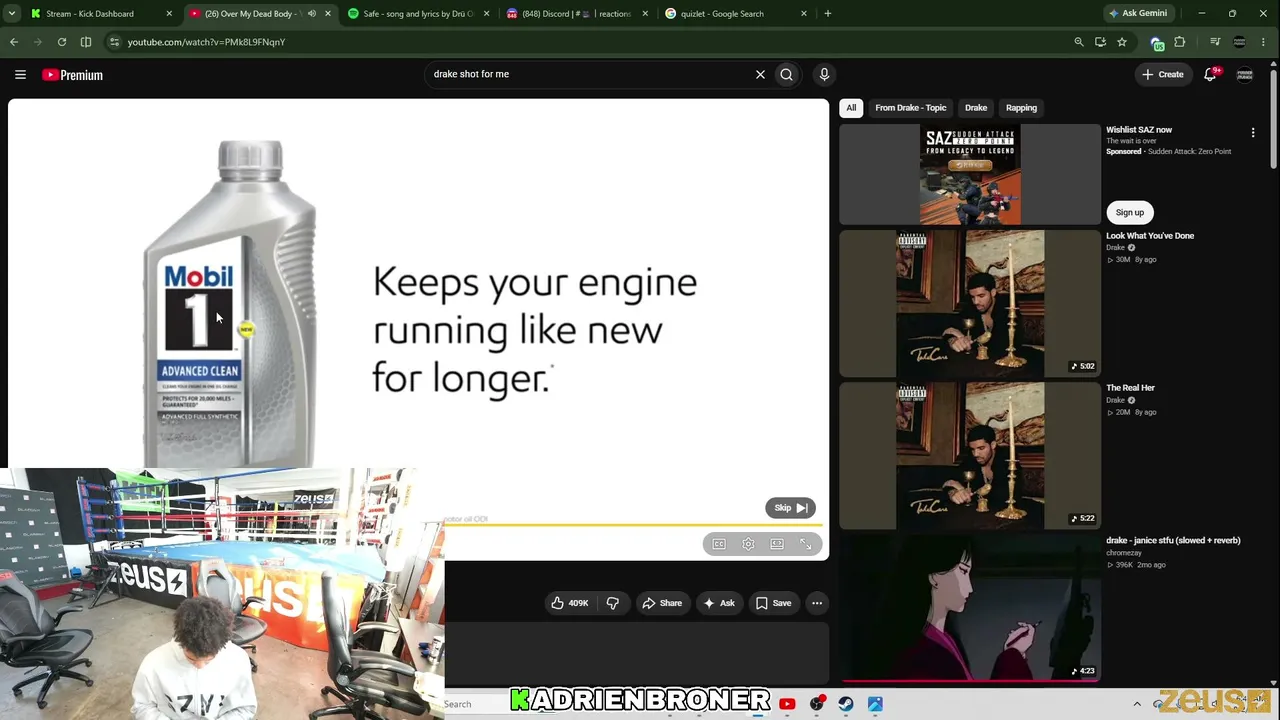
Task: Open Look What You've Done thumbnail
Action: click(970, 304)
